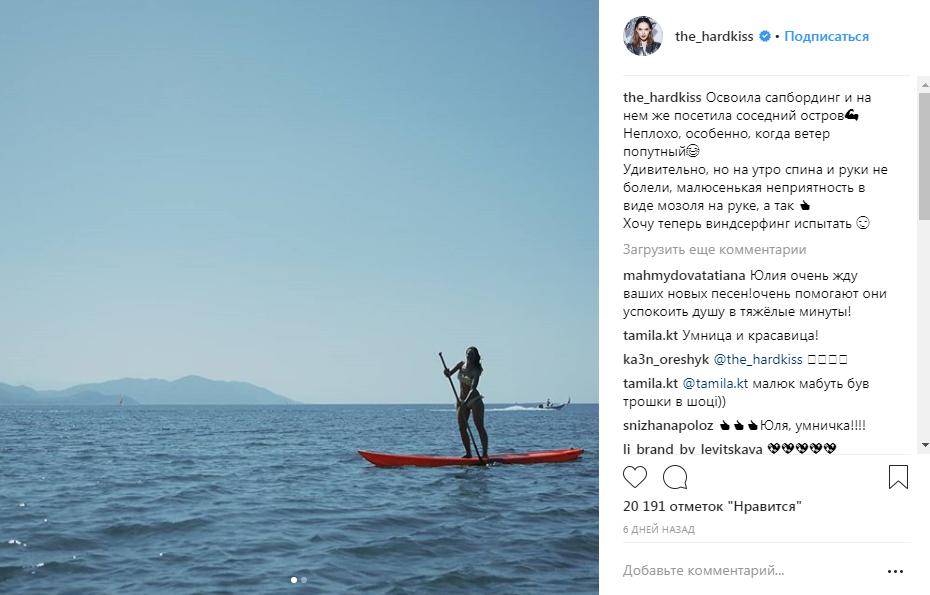This screenshot has width=930, height=595.
Task: Open snizhanapoloz commenter profile
Action: [x=668, y=426]
